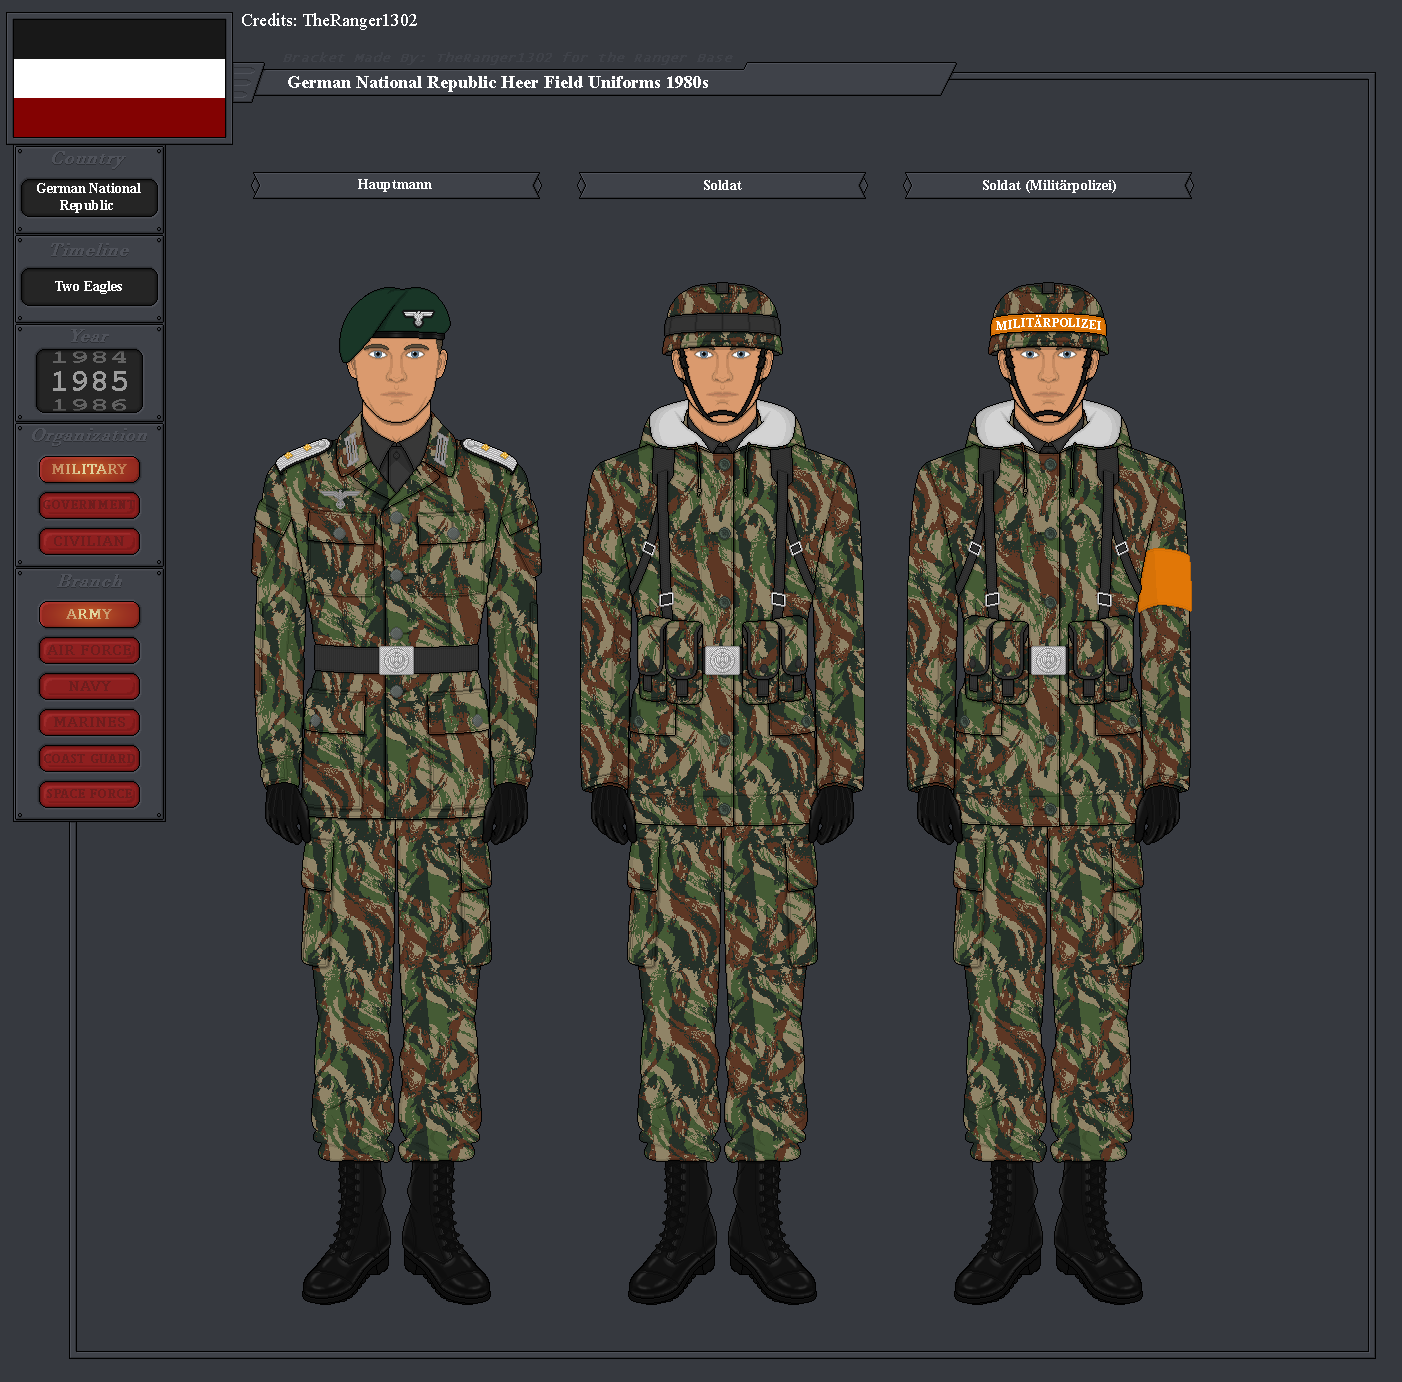Step back to year 1984
Viewport: 1402px width, 1382px height.
point(90,357)
